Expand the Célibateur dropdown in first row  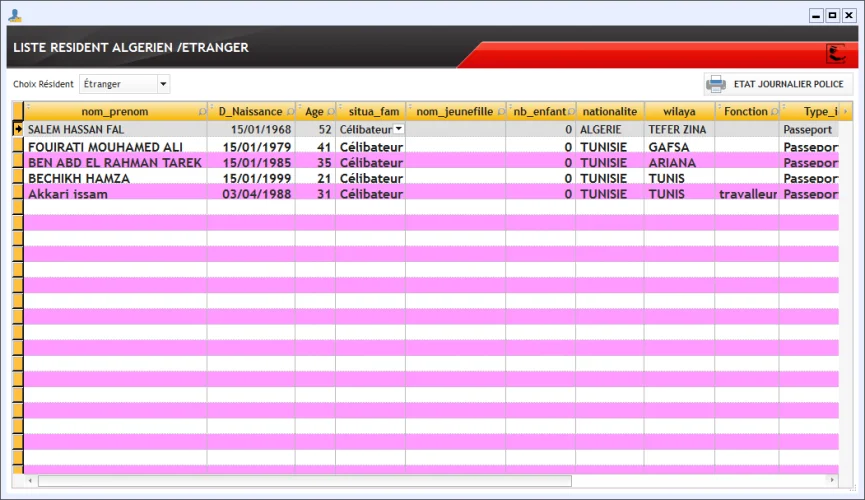(x=398, y=129)
